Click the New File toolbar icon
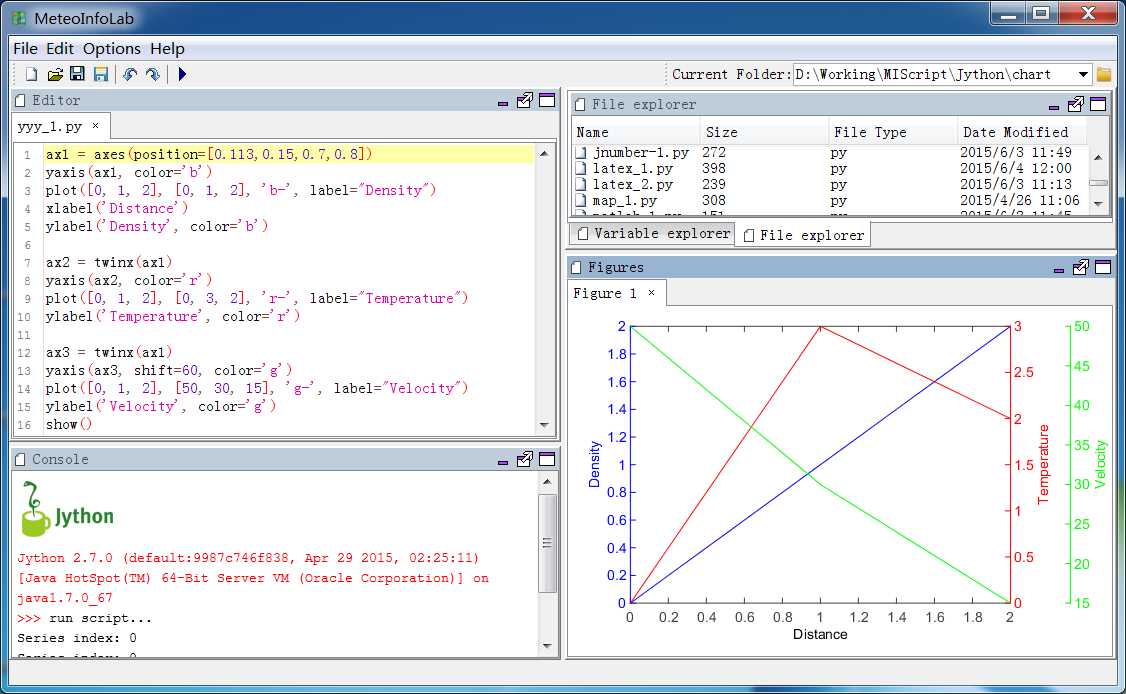 [32, 74]
